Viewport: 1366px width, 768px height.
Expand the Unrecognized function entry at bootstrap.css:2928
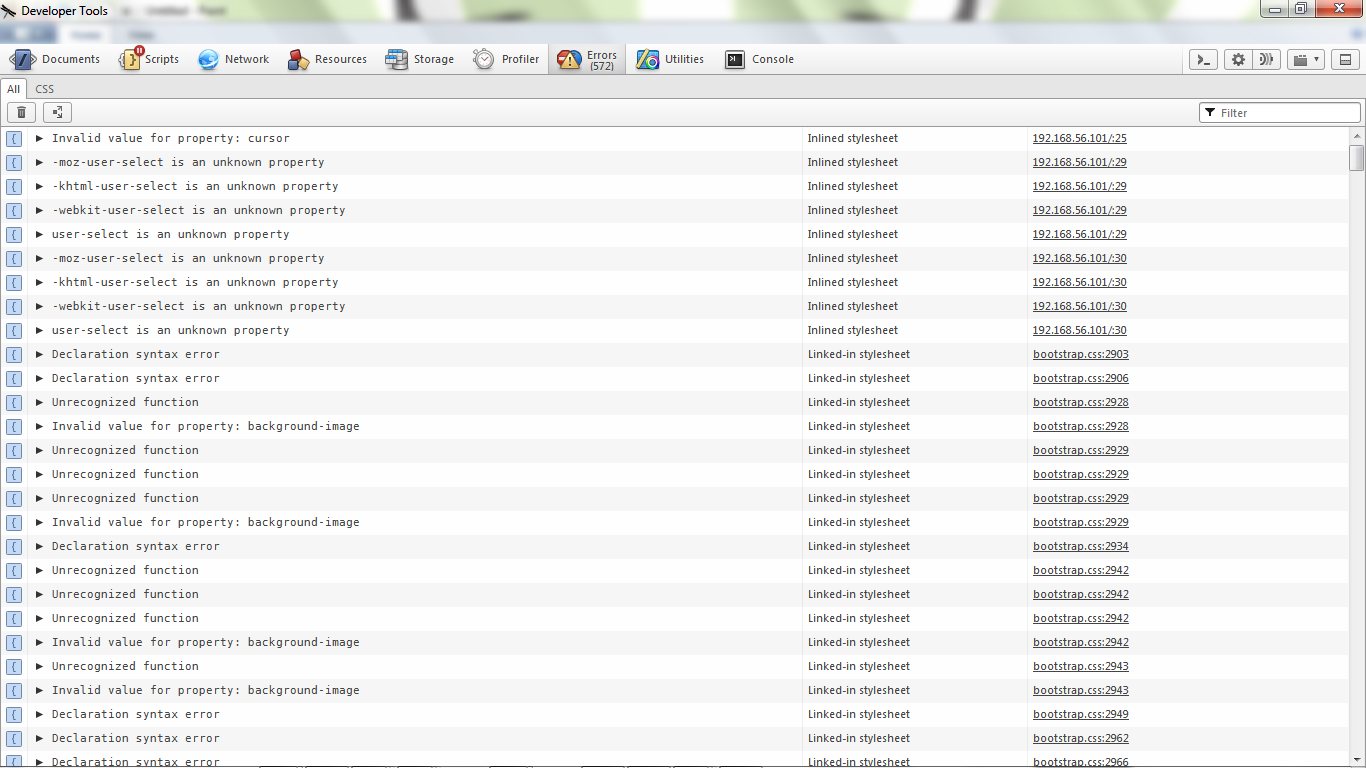pos(40,402)
